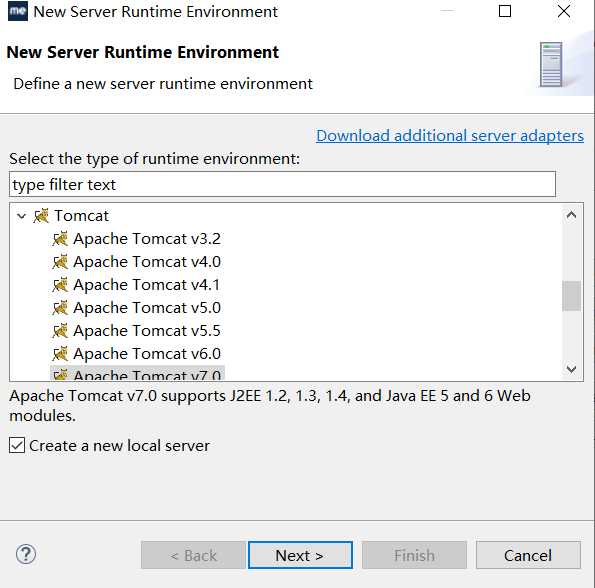Toggle Create a new local server checkbox
Screen dimensions: 595x588
tap(17, 445)
